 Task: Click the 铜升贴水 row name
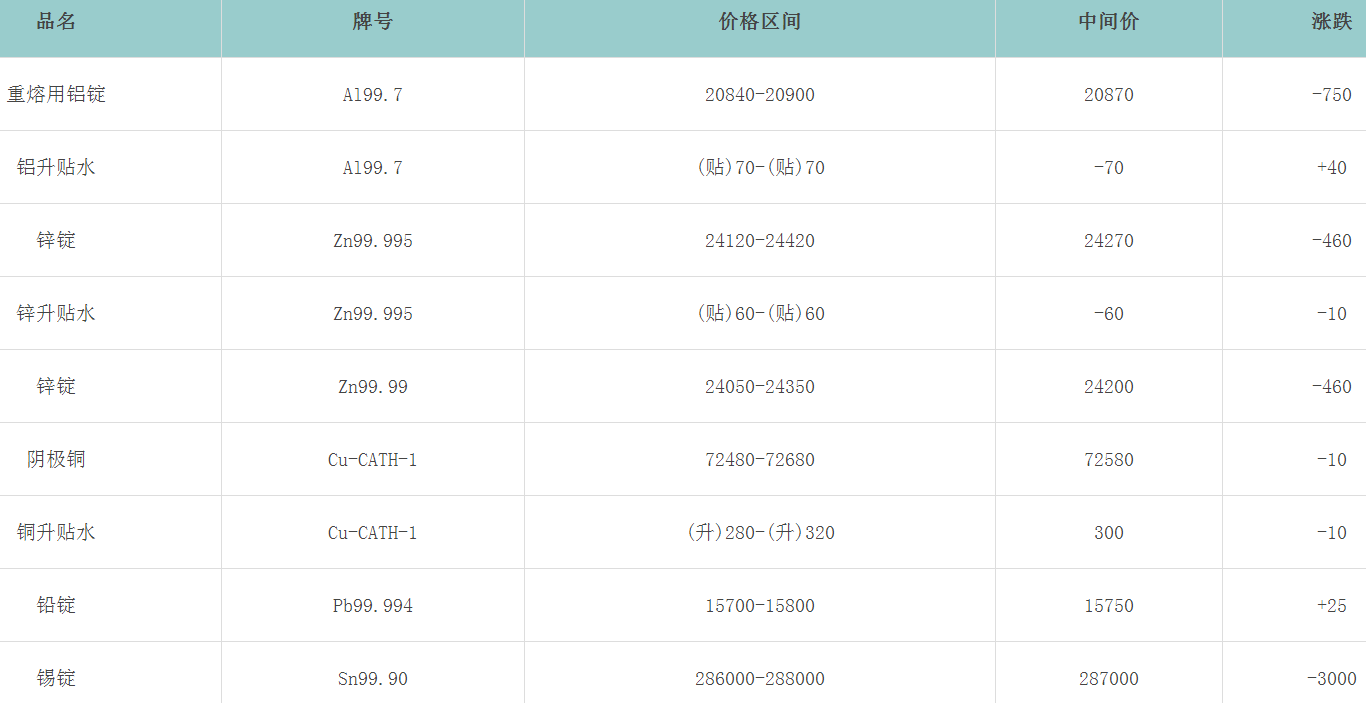click(56, 532)
